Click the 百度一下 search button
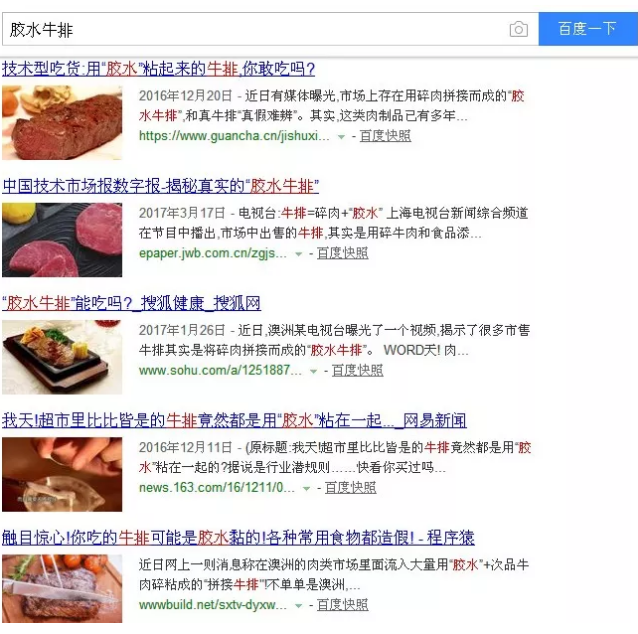Viewport: 638px width, 634px height. pos(588,29)
